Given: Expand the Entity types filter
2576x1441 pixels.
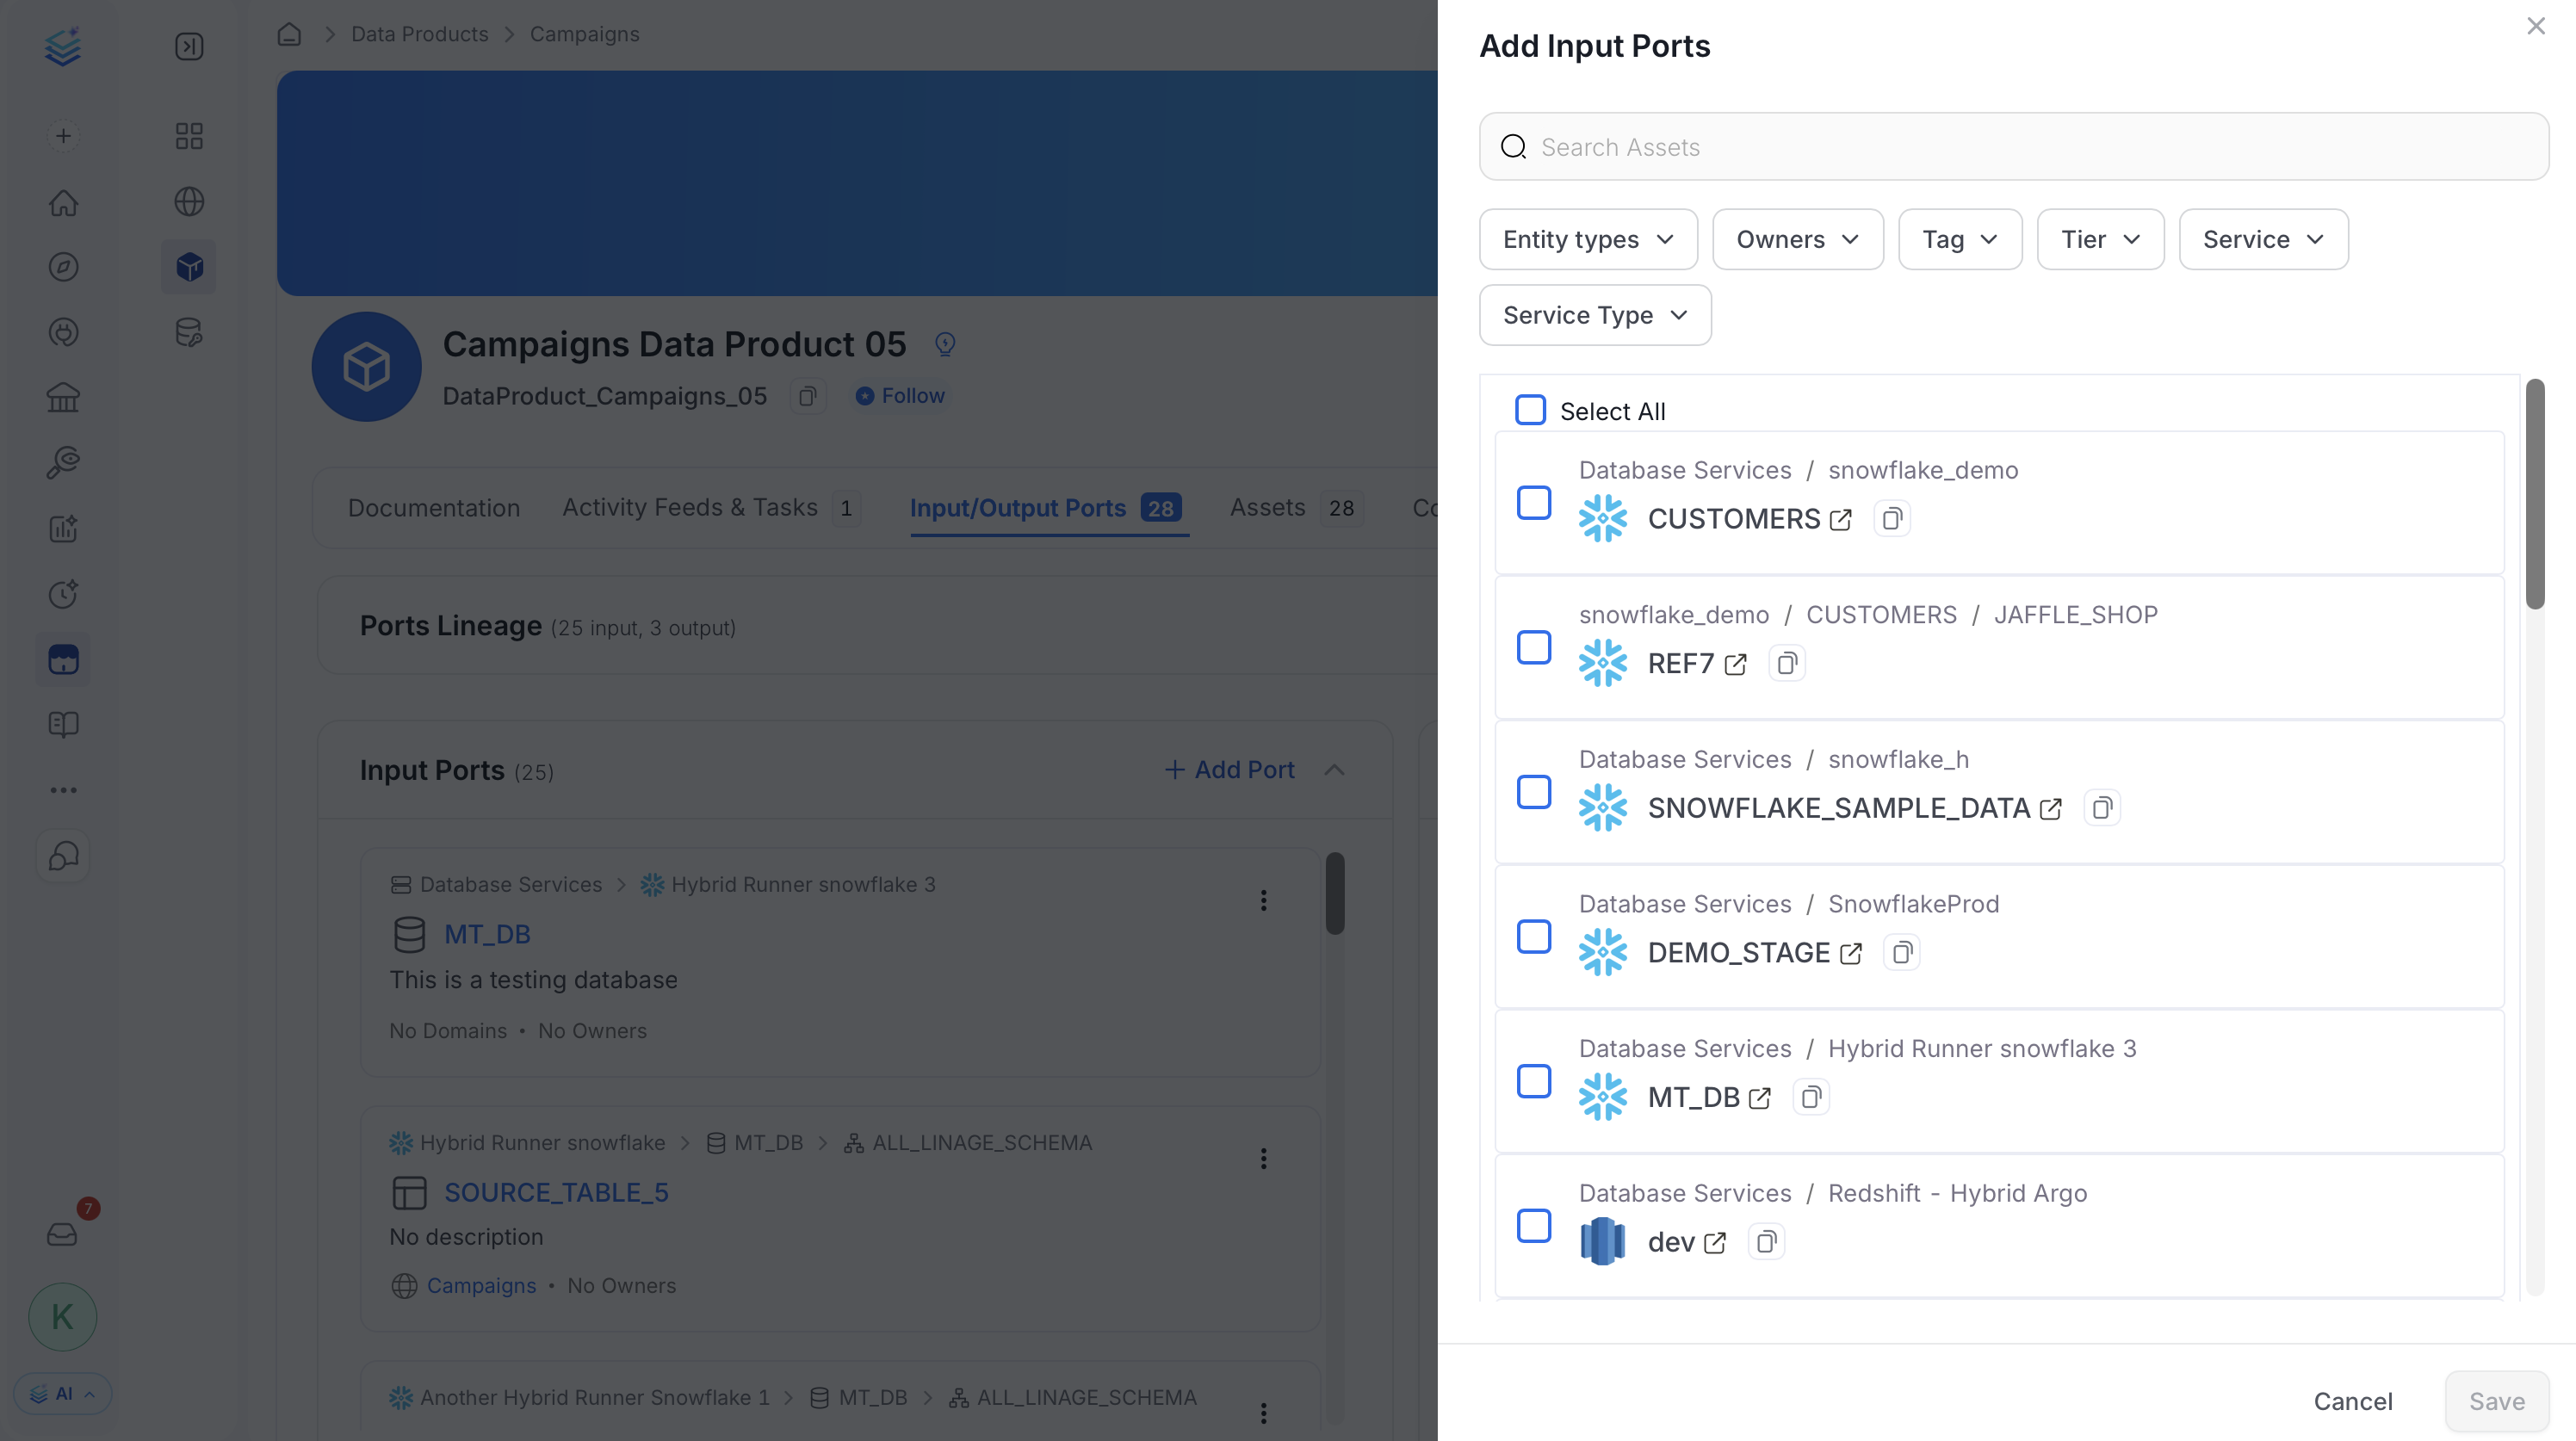Looking at the screenshot, I should point(1588,239).
